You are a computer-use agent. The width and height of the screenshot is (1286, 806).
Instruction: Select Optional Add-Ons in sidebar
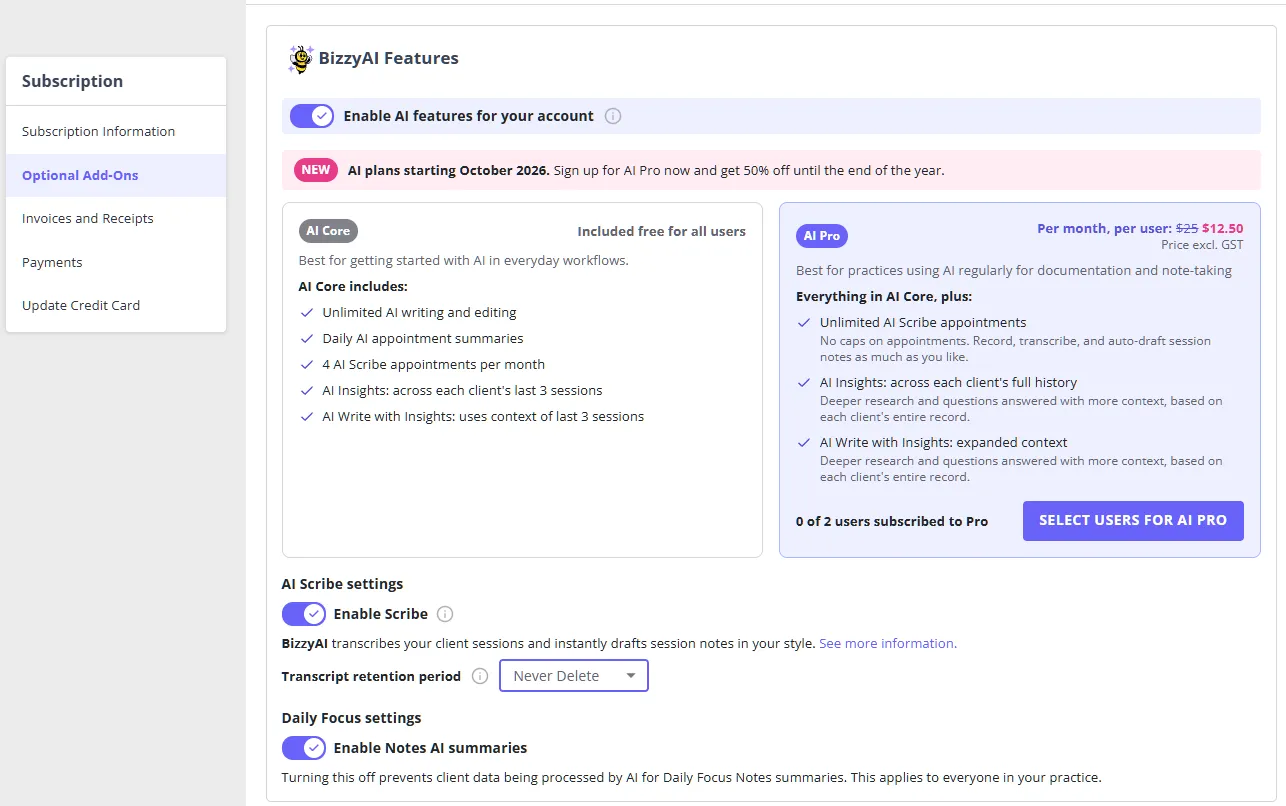click(116, 175)
